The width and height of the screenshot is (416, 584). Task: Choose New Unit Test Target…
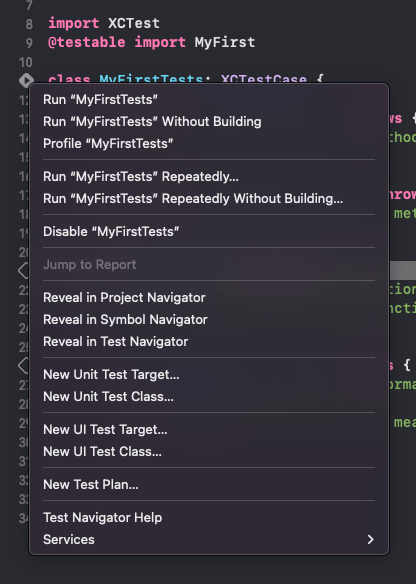[x=209, y=375]
